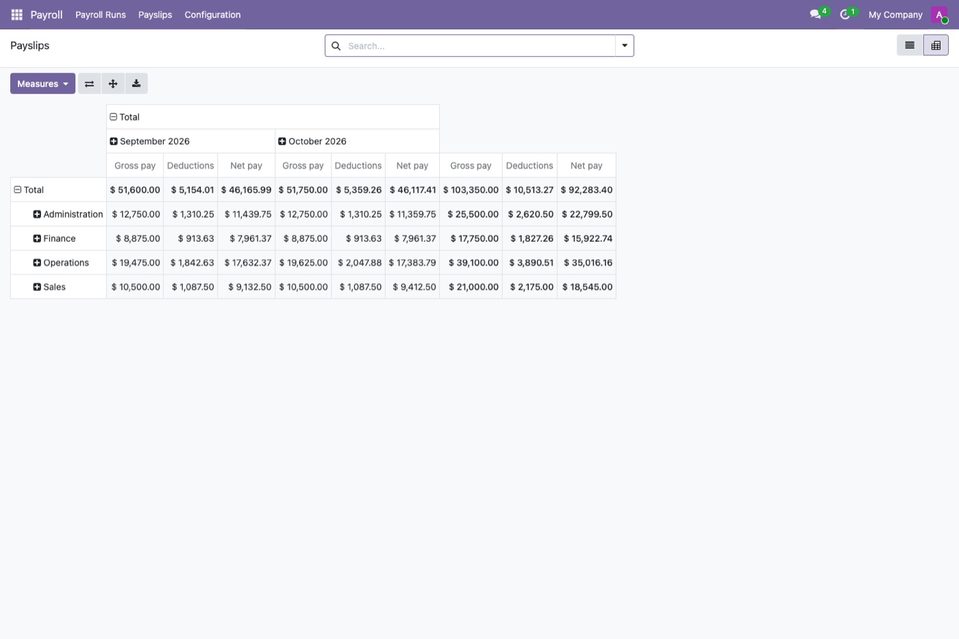This screenshot has width=959, height=639.
Task: Switch to pivot view
Action: 936,45
